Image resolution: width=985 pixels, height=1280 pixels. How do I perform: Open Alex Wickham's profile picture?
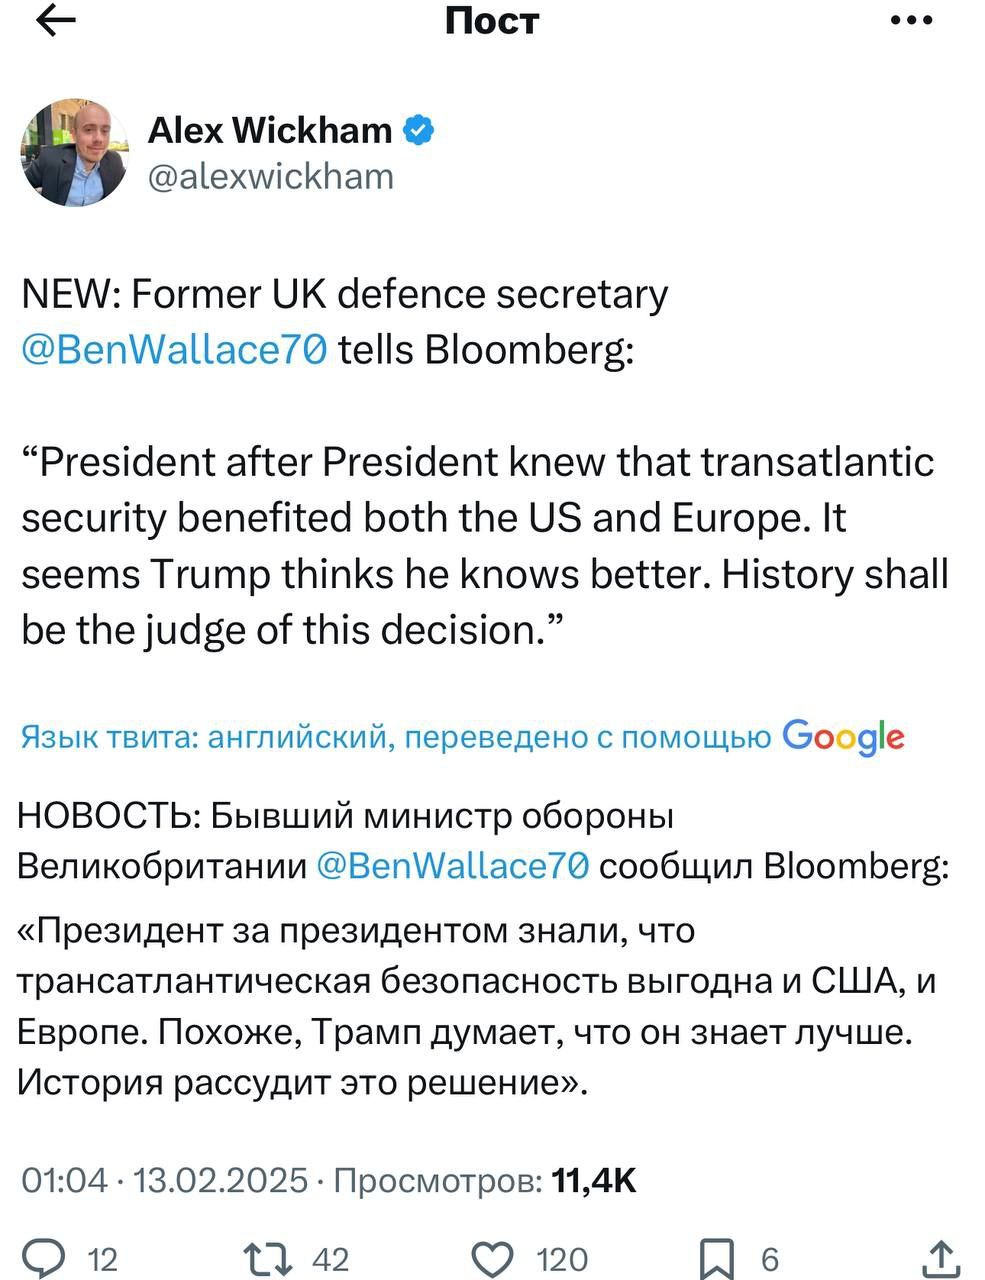74,153
